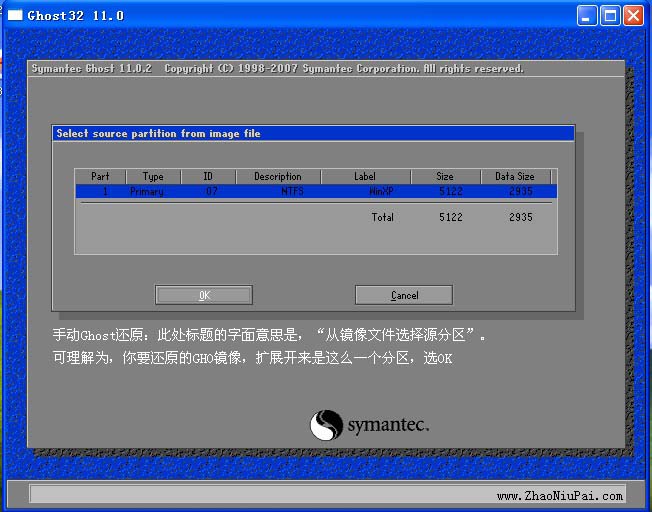Viewport: 652px width, 512px height.
Task: Click the WinXP label cell
Action: [381, 191]
